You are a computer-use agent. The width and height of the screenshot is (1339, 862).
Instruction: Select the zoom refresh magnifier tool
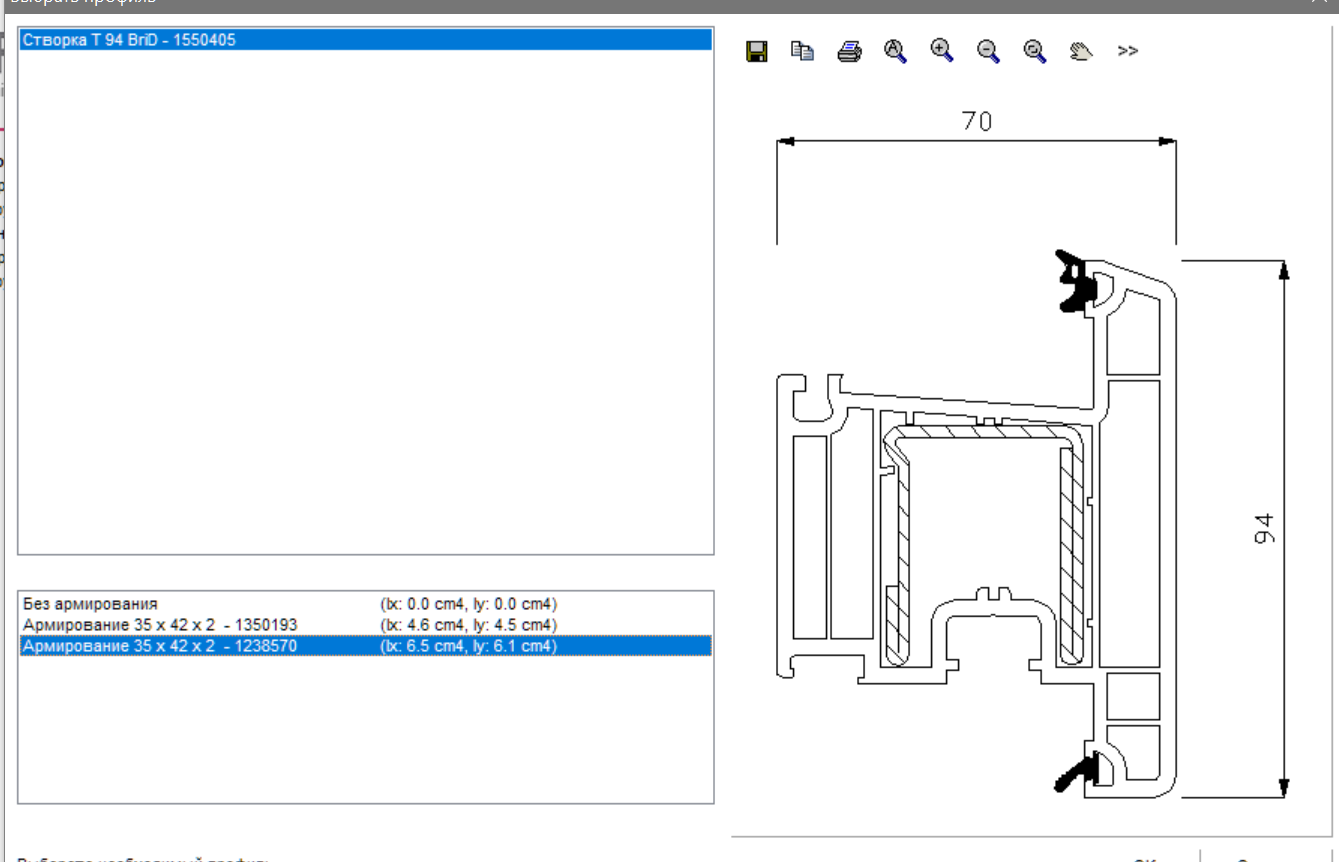(x=1035, y=51)
